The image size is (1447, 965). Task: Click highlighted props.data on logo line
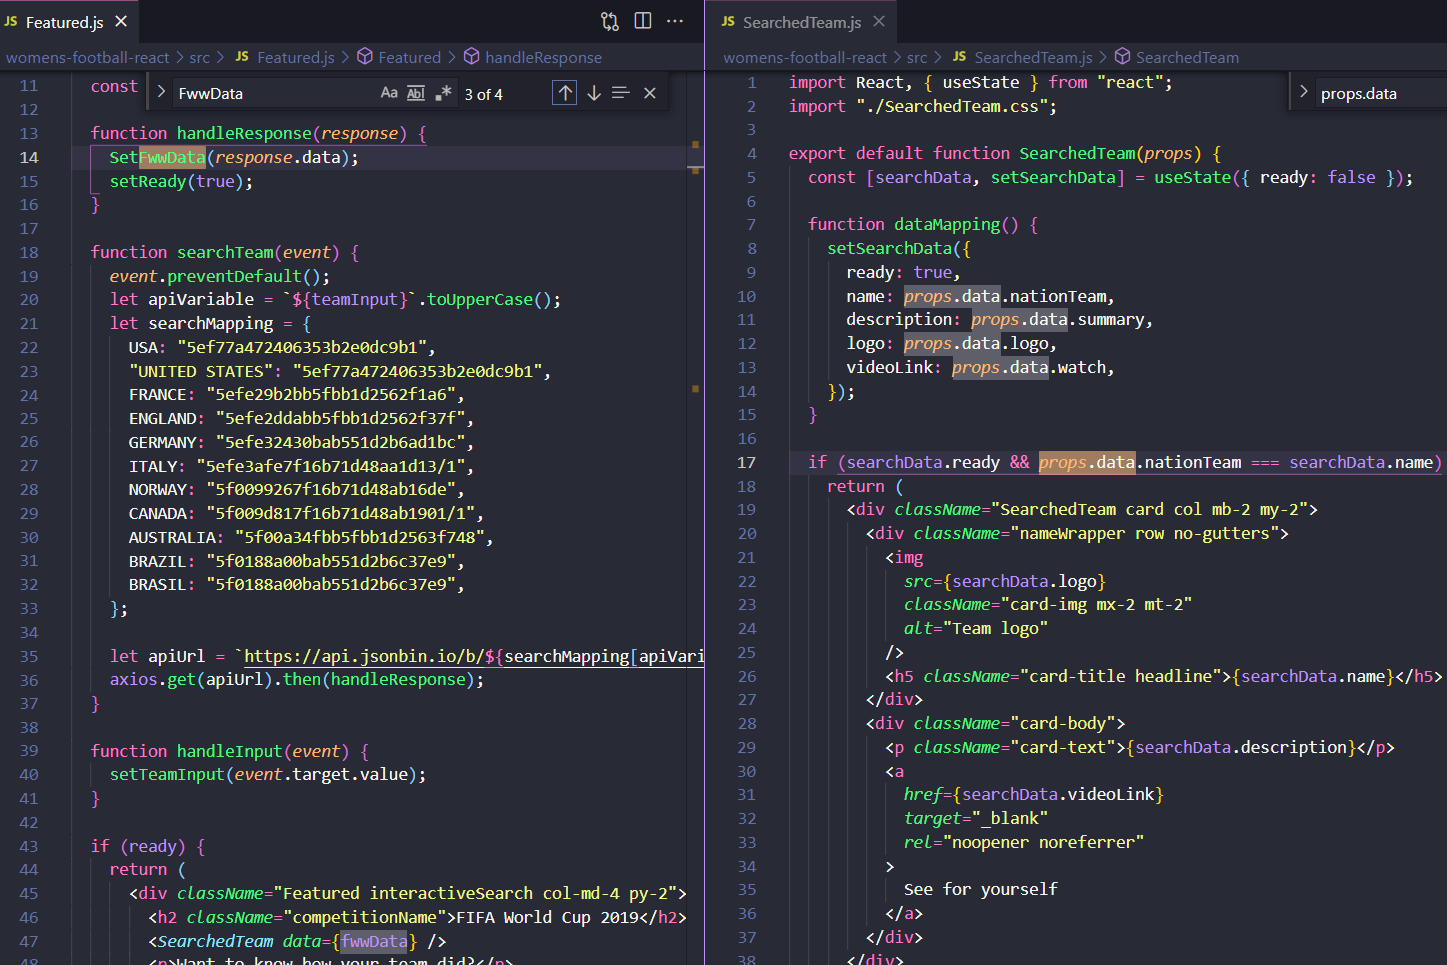click(952, 343)
